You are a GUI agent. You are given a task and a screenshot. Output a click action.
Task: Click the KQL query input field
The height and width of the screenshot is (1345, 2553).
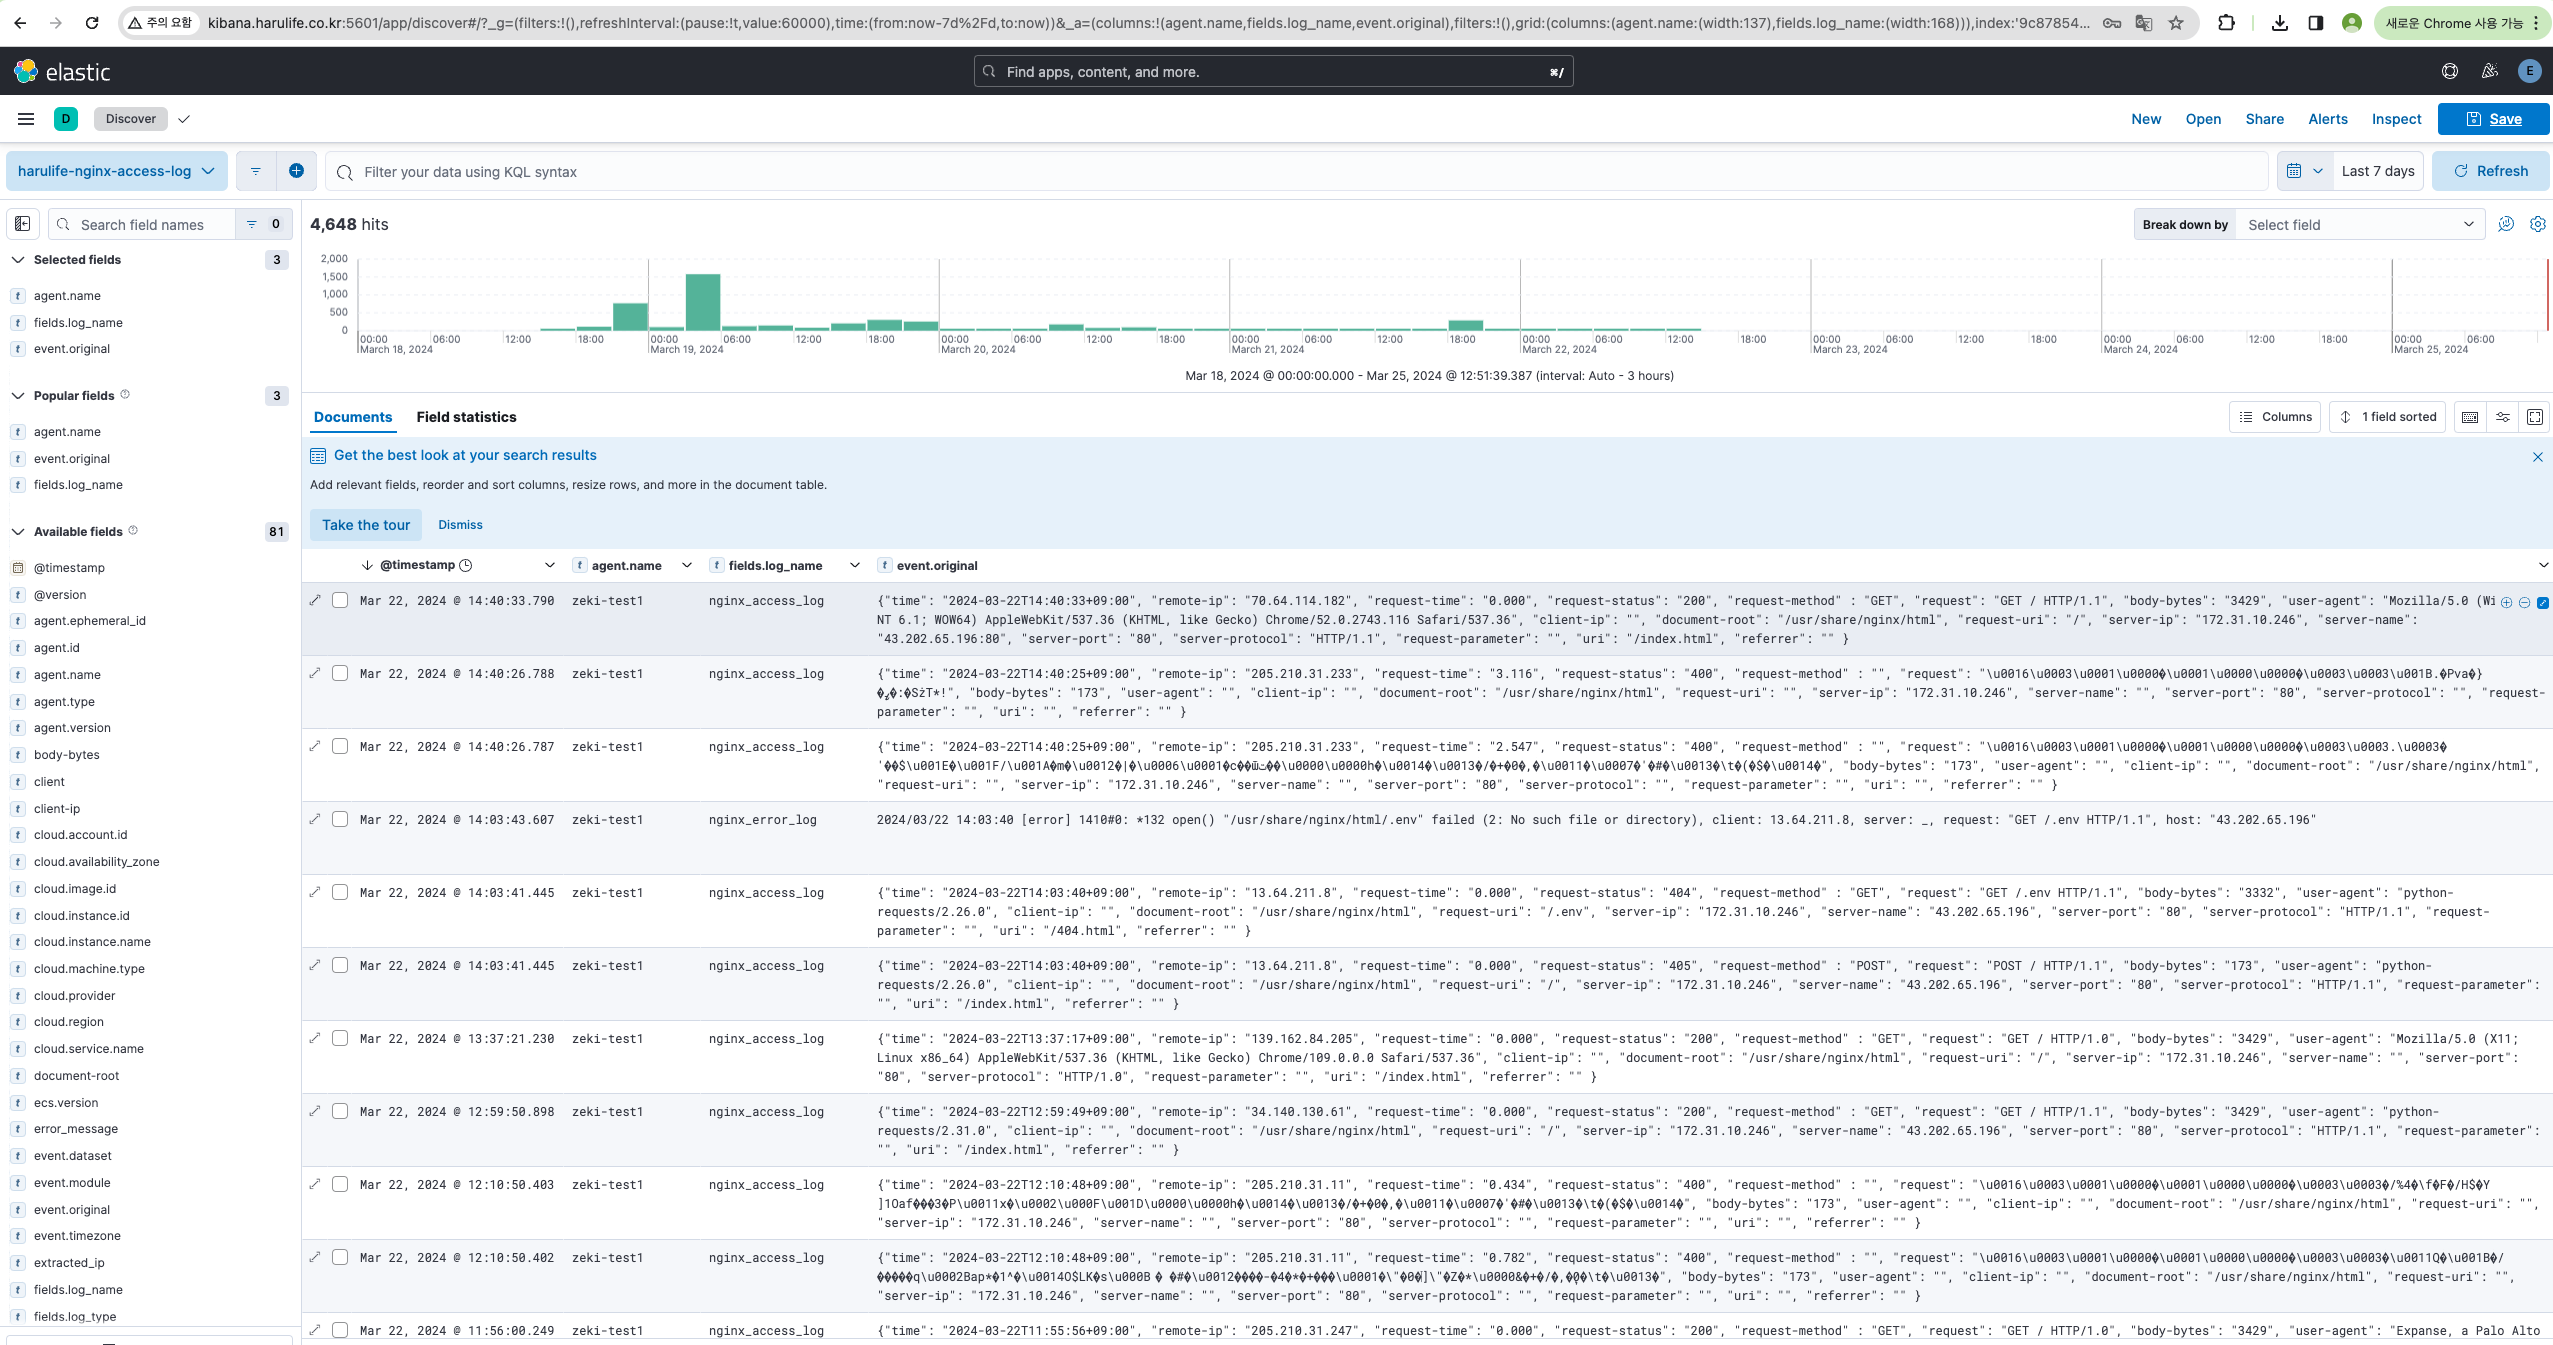click(1300, 172)
